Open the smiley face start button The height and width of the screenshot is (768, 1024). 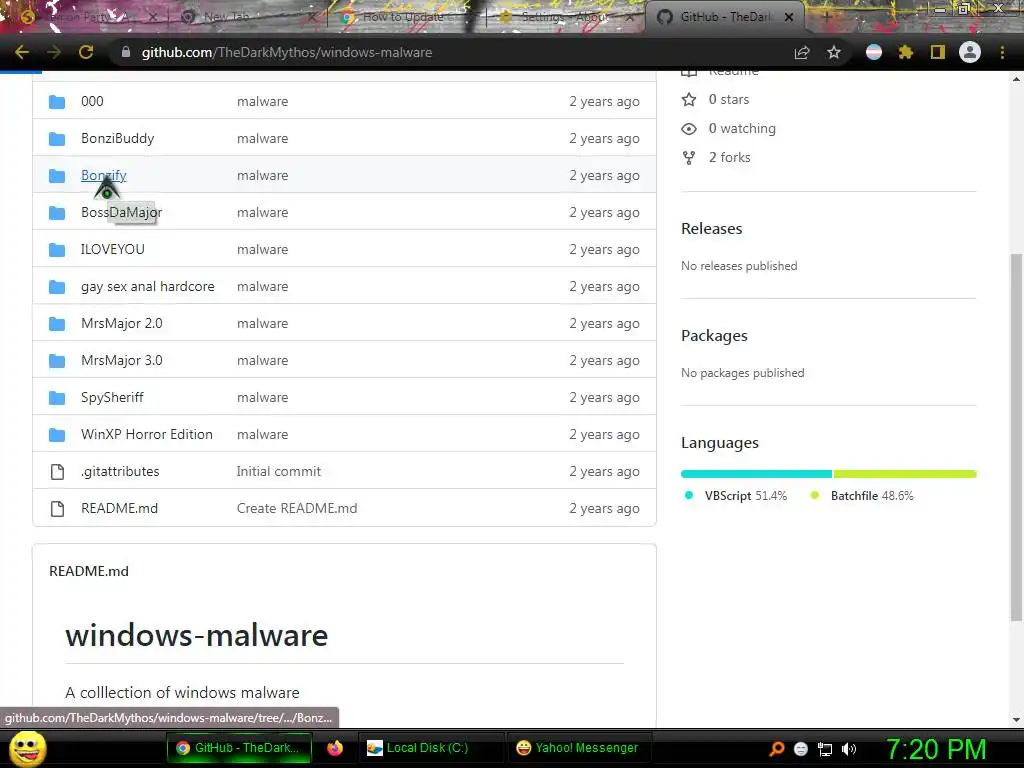point(27,748)
